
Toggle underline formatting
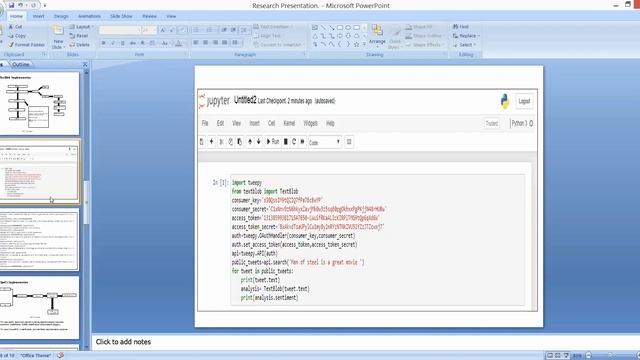click(x=122, y=43)
